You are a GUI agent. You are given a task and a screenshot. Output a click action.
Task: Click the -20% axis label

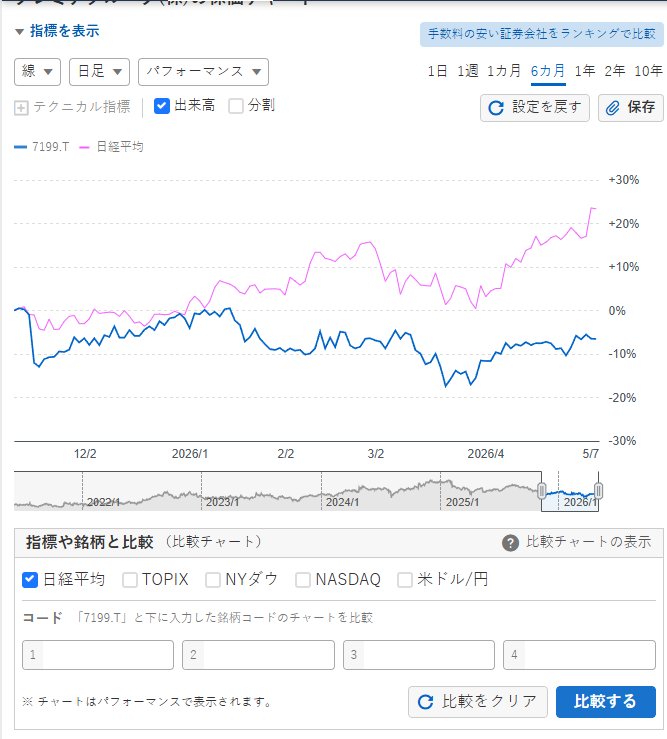[622, 398]
